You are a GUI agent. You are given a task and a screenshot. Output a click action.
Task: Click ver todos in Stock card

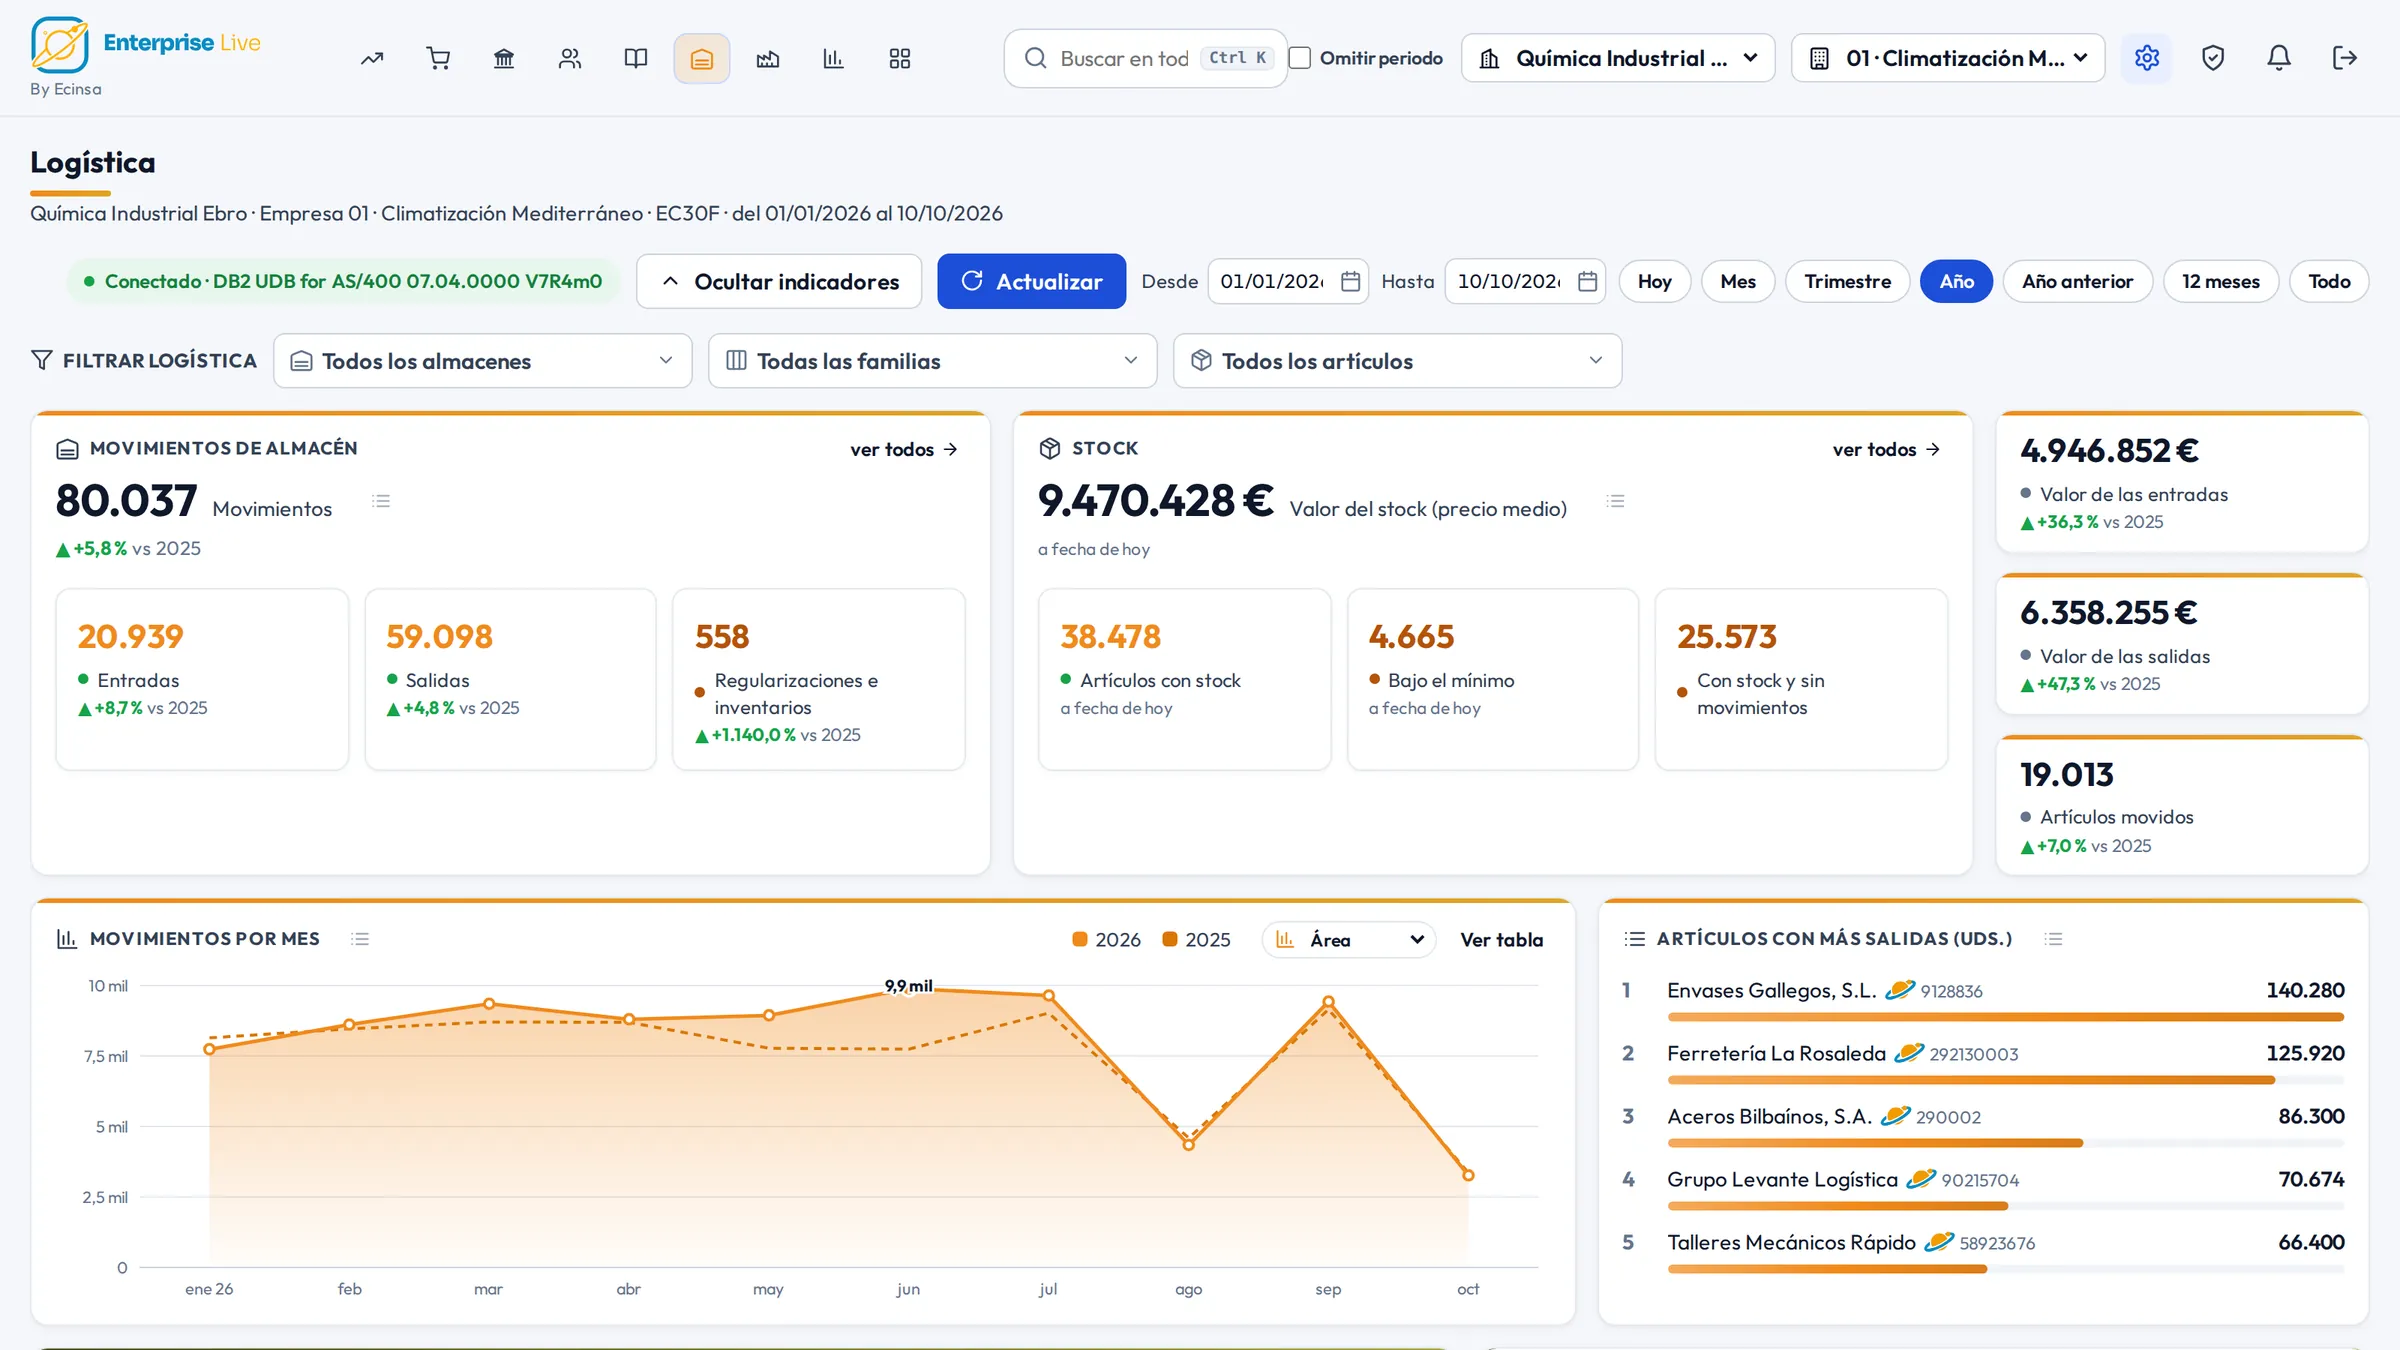point(1887,450)
